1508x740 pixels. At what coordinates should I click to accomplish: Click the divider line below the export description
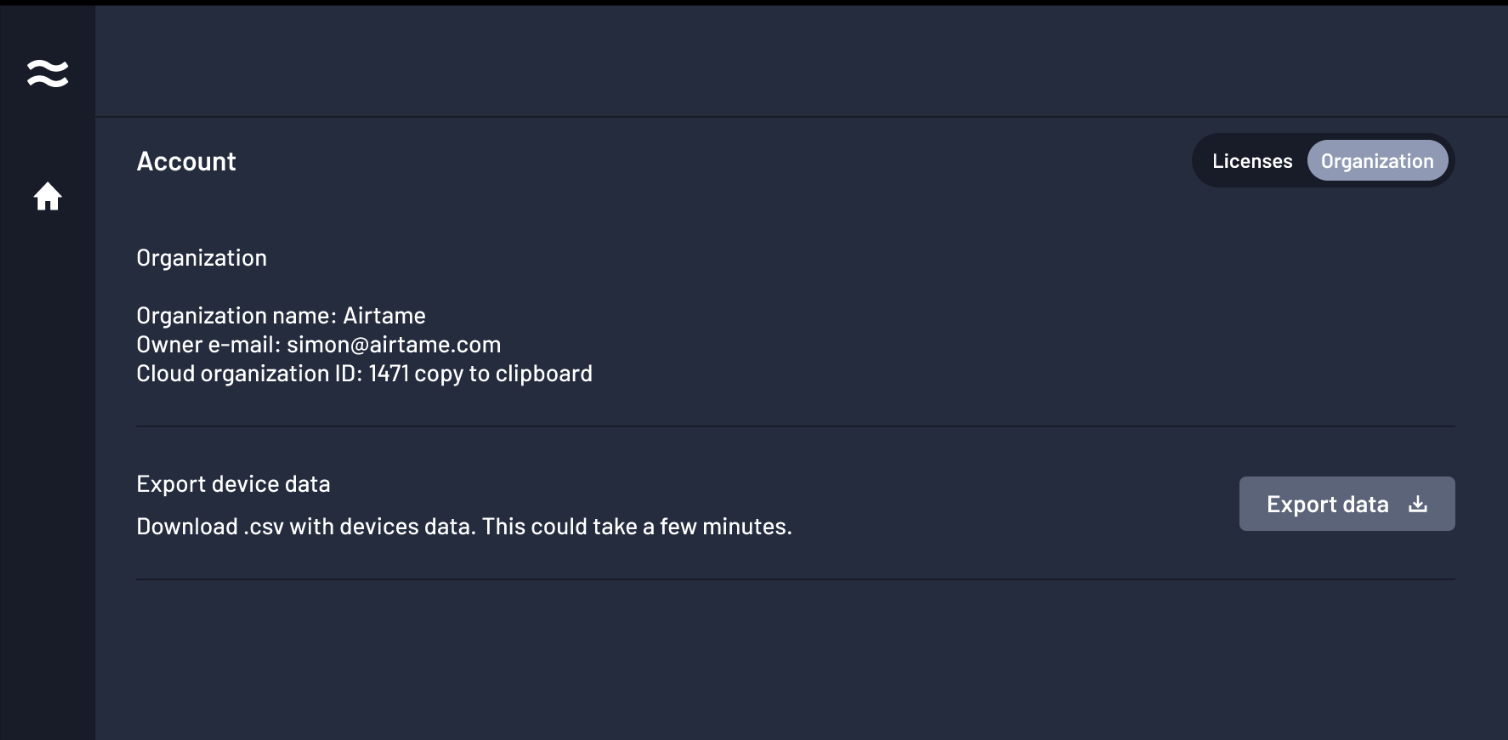(x=795, y=579)
